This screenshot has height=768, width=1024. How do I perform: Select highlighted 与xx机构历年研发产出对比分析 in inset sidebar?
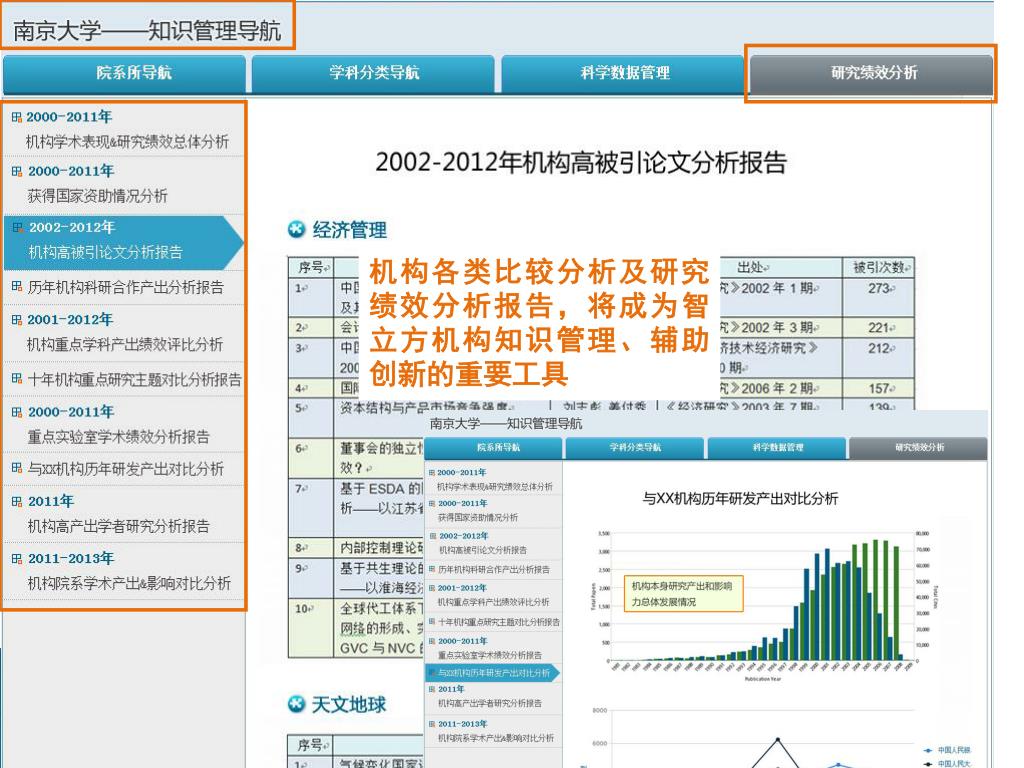coord(492,673)
